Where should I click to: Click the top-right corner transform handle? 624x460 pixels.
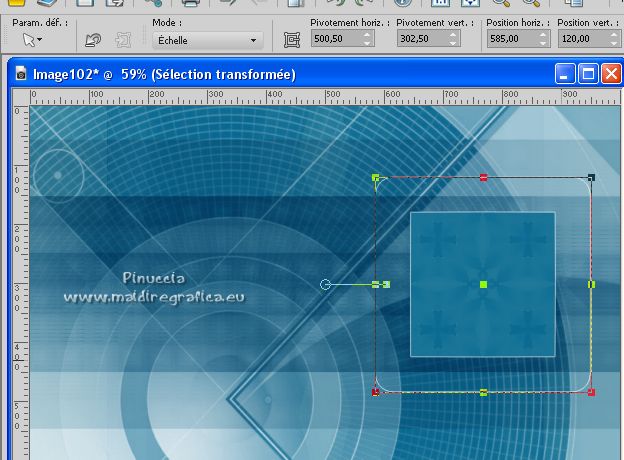pyautogui.click(x=591, y=177)
